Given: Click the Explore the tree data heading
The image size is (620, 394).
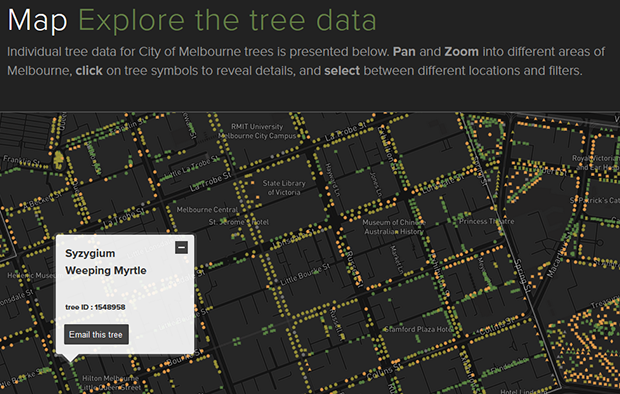Looking at the screenshot, I should click(x=227, y=20).
